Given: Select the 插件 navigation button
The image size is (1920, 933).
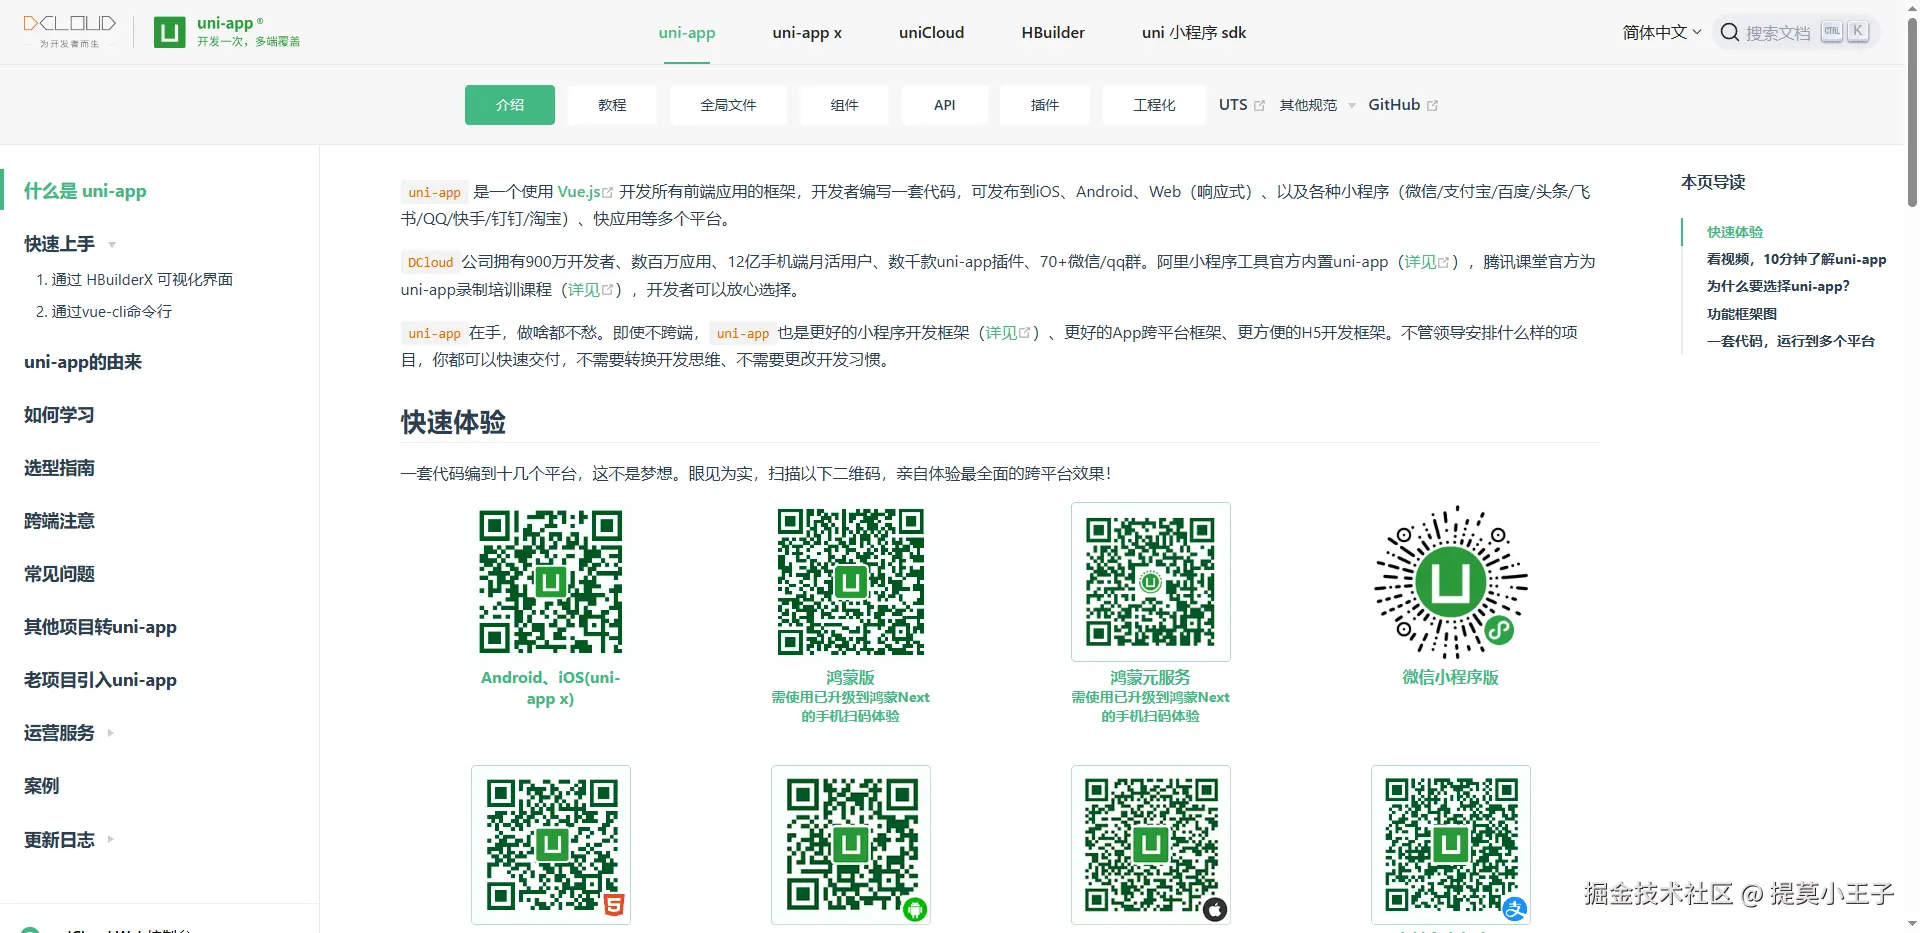Looking at the screenshot, I should coord(1045,105).
